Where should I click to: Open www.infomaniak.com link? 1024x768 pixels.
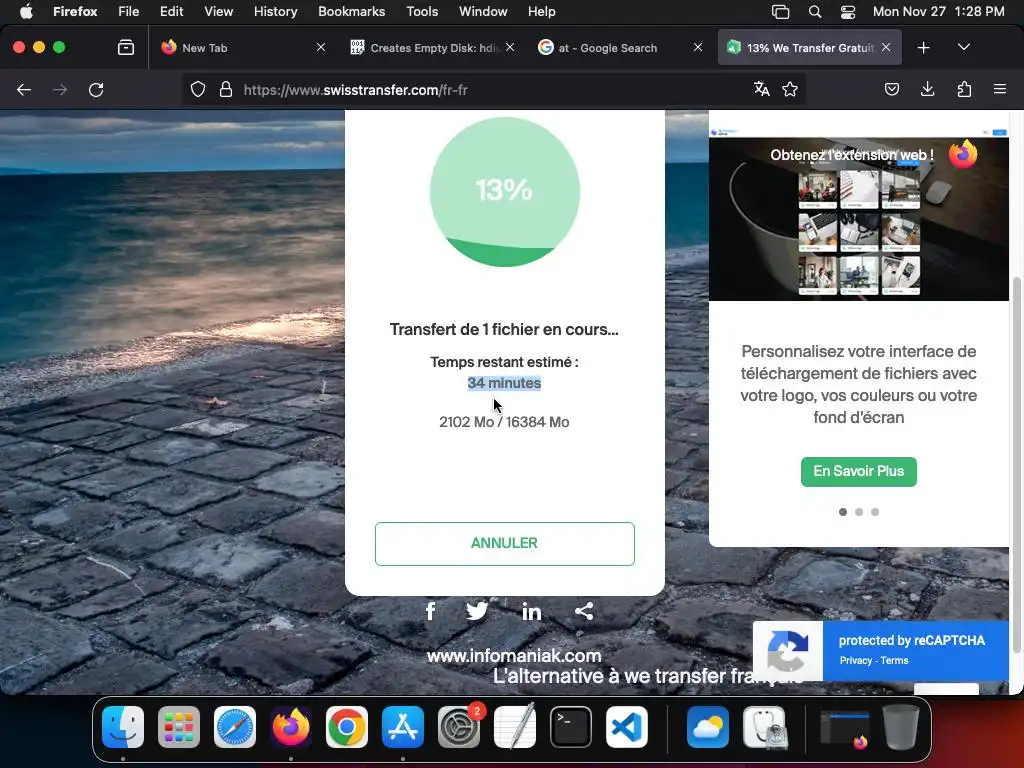pos(514,655)
